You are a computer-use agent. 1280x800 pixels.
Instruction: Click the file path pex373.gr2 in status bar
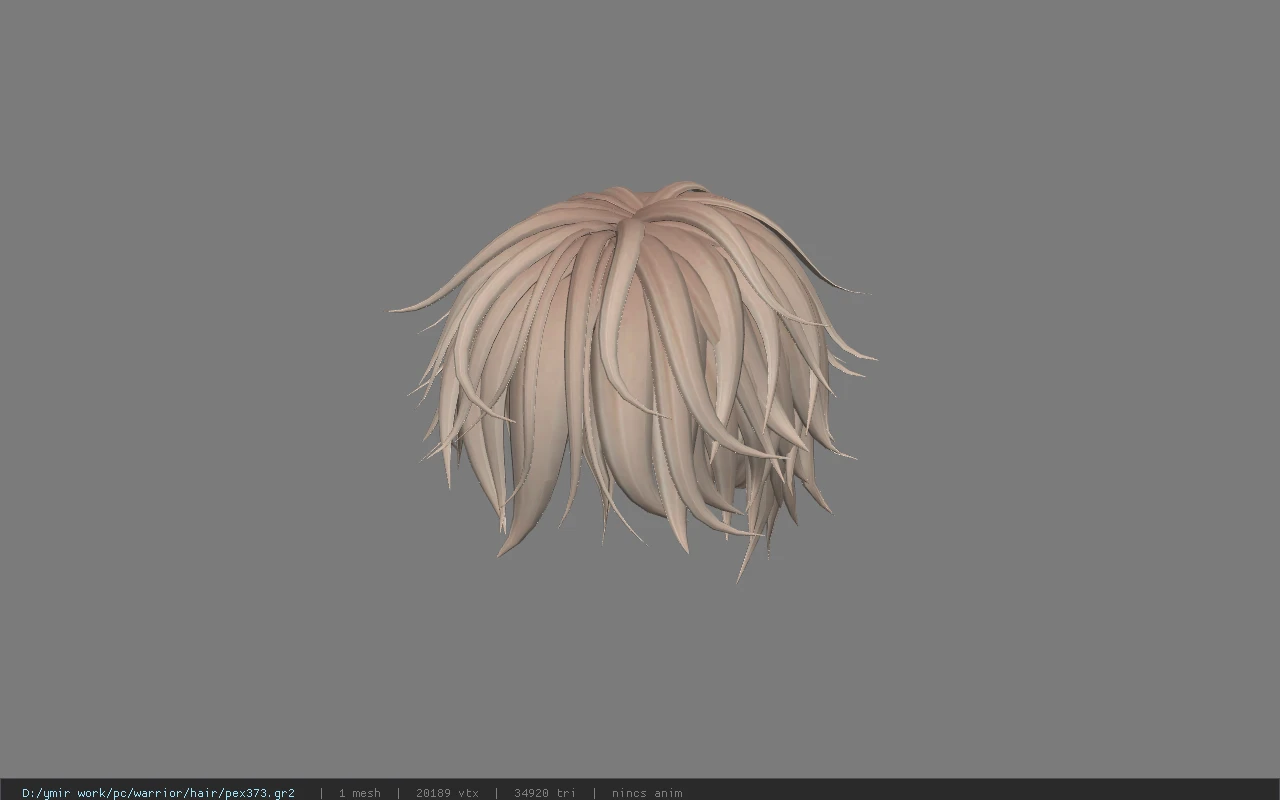tap(158, 793)
